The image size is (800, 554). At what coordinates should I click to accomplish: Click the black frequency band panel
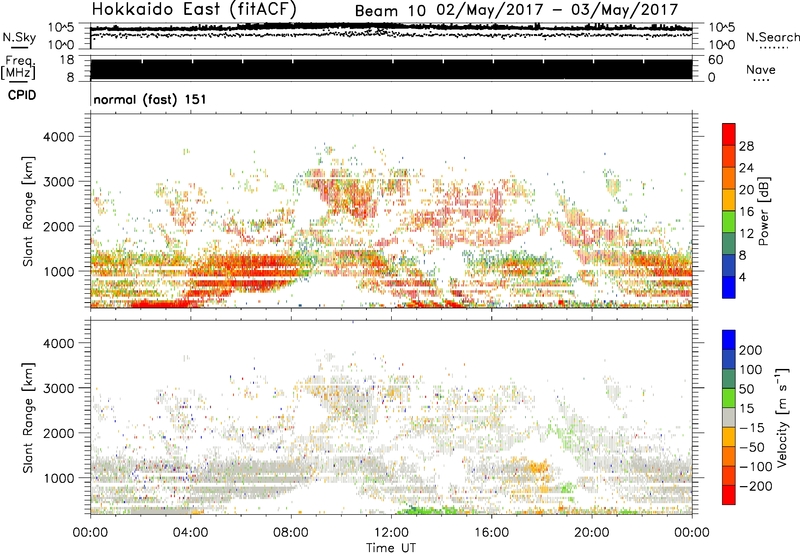[391, 69]
